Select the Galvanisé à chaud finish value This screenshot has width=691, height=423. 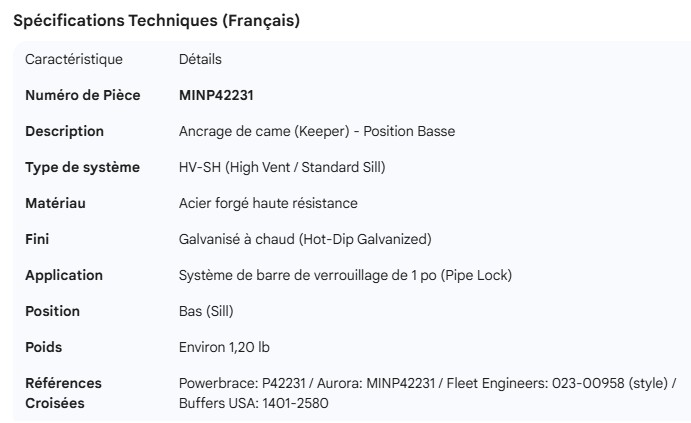point(305,239)
